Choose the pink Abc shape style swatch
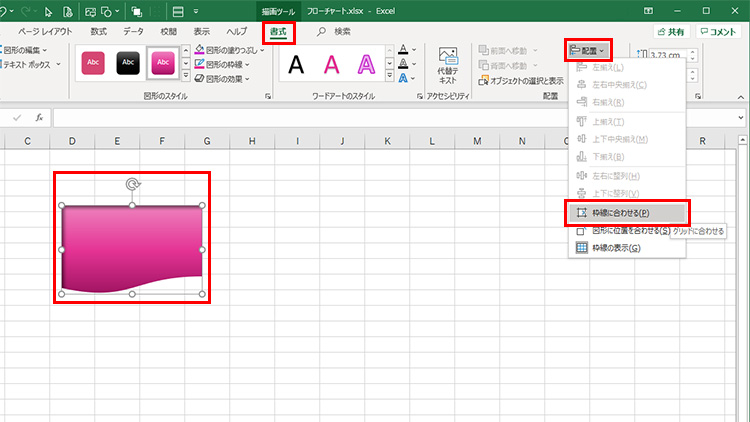Image resolution: width=750 pixels, height=422 pixels. coord(162,64)
